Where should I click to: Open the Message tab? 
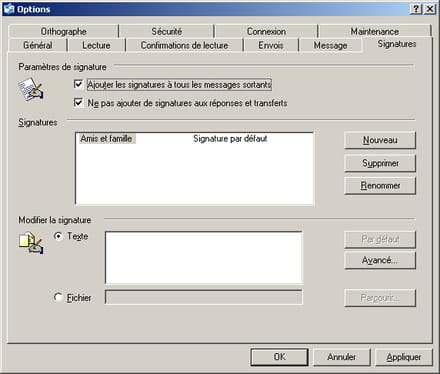[330, 45]
